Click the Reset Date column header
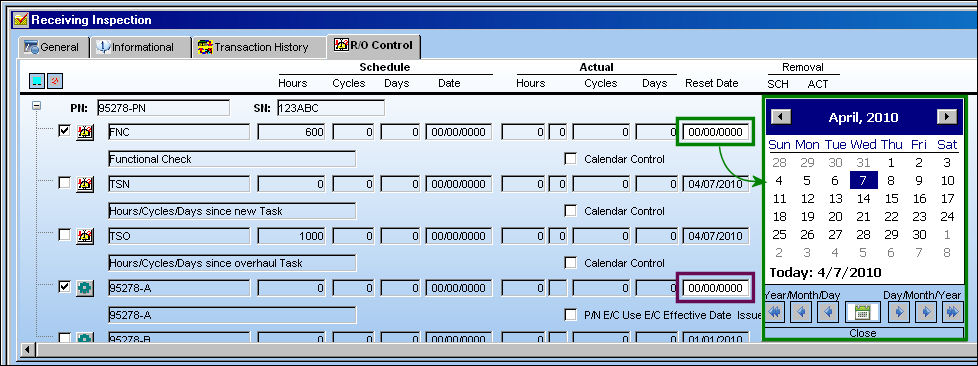The image size is (978, 366). (712, 83)
